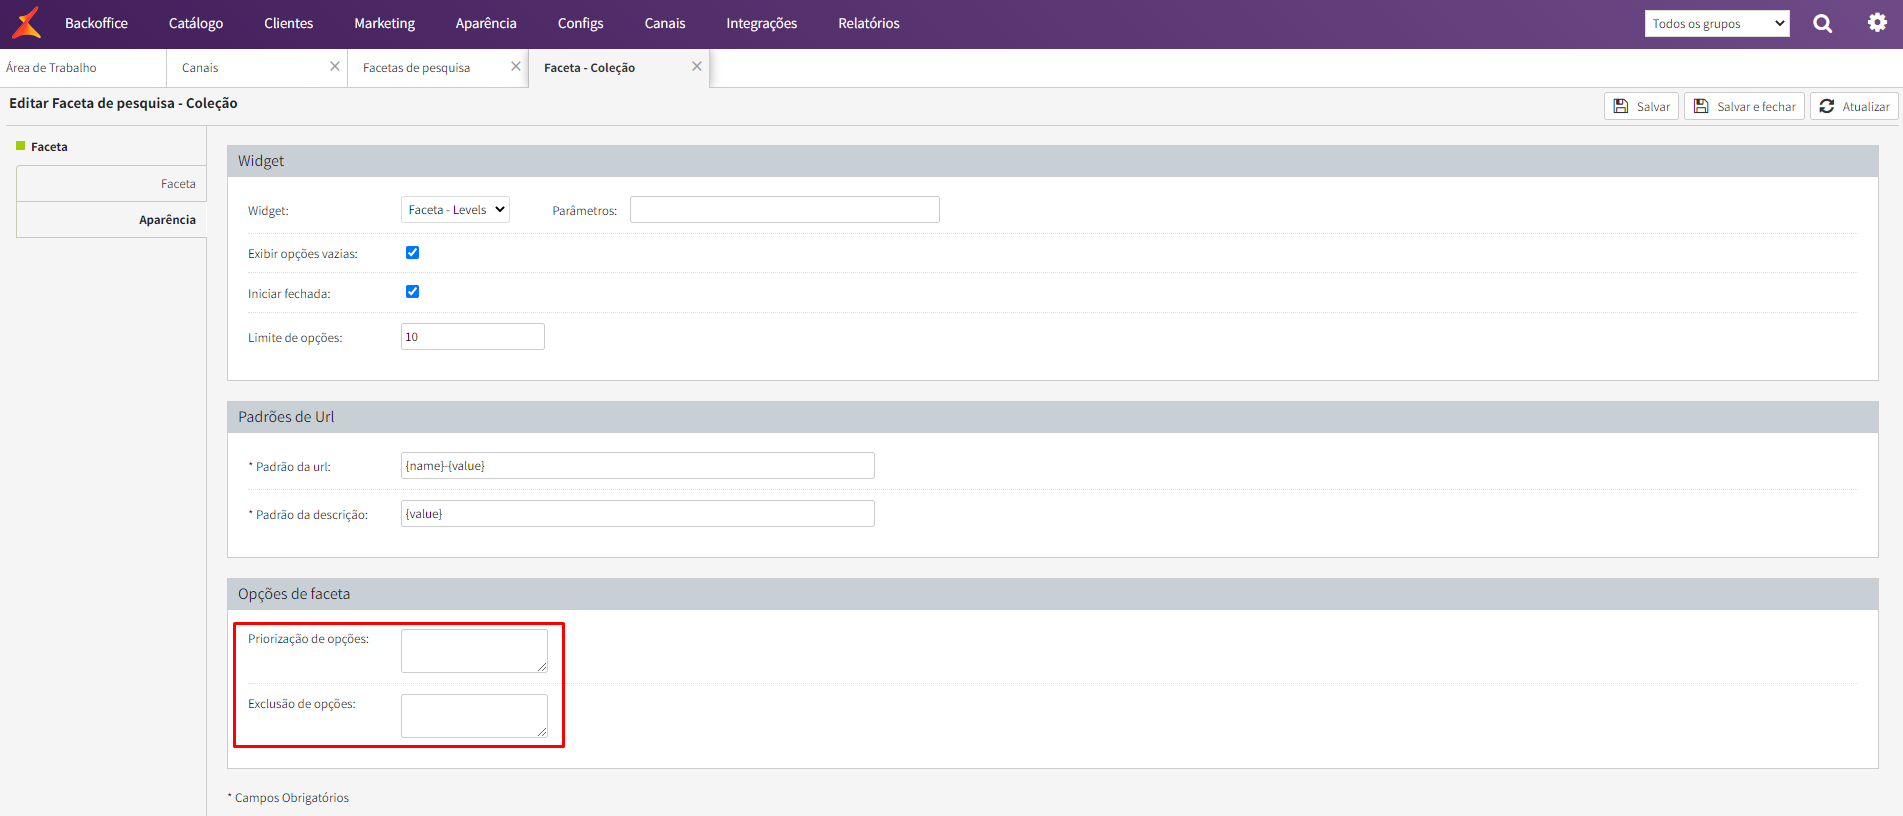Open the Catálogo menu
The height and width of the screenshot is (816, 1903).
[196, 23]
